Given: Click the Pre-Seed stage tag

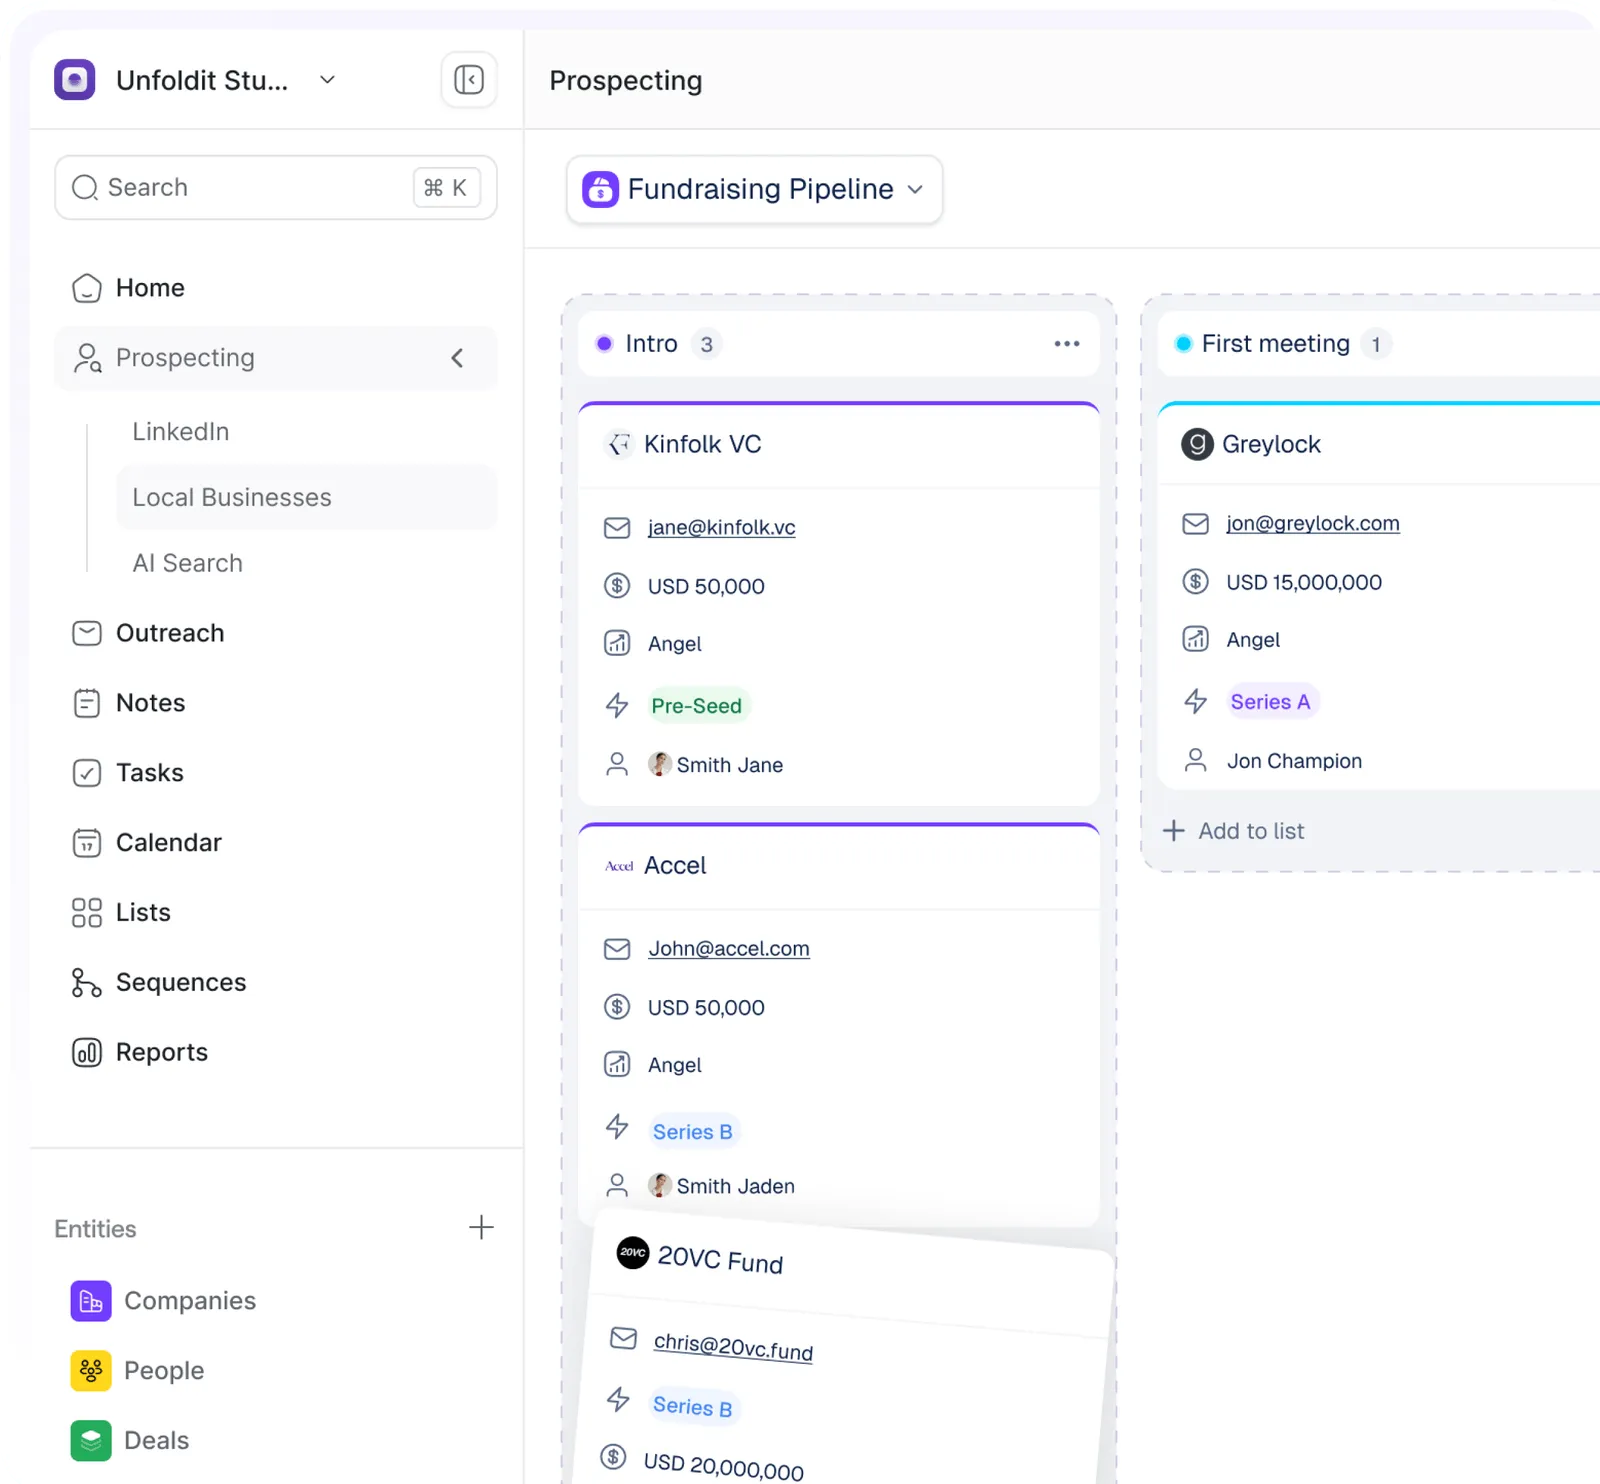Looking at the screenshot, I should tap(697, 706).
